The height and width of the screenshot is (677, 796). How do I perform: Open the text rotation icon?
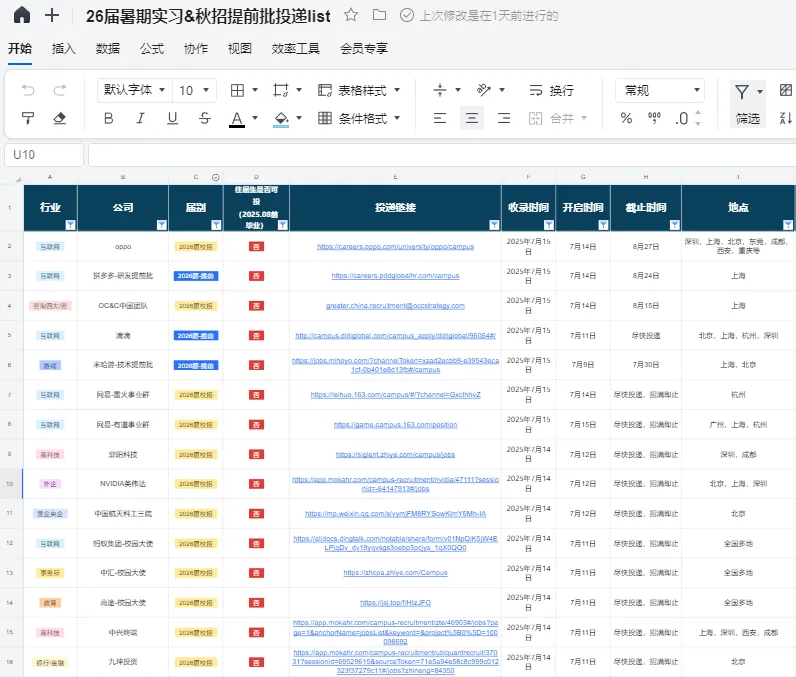[x=484, y=90]
